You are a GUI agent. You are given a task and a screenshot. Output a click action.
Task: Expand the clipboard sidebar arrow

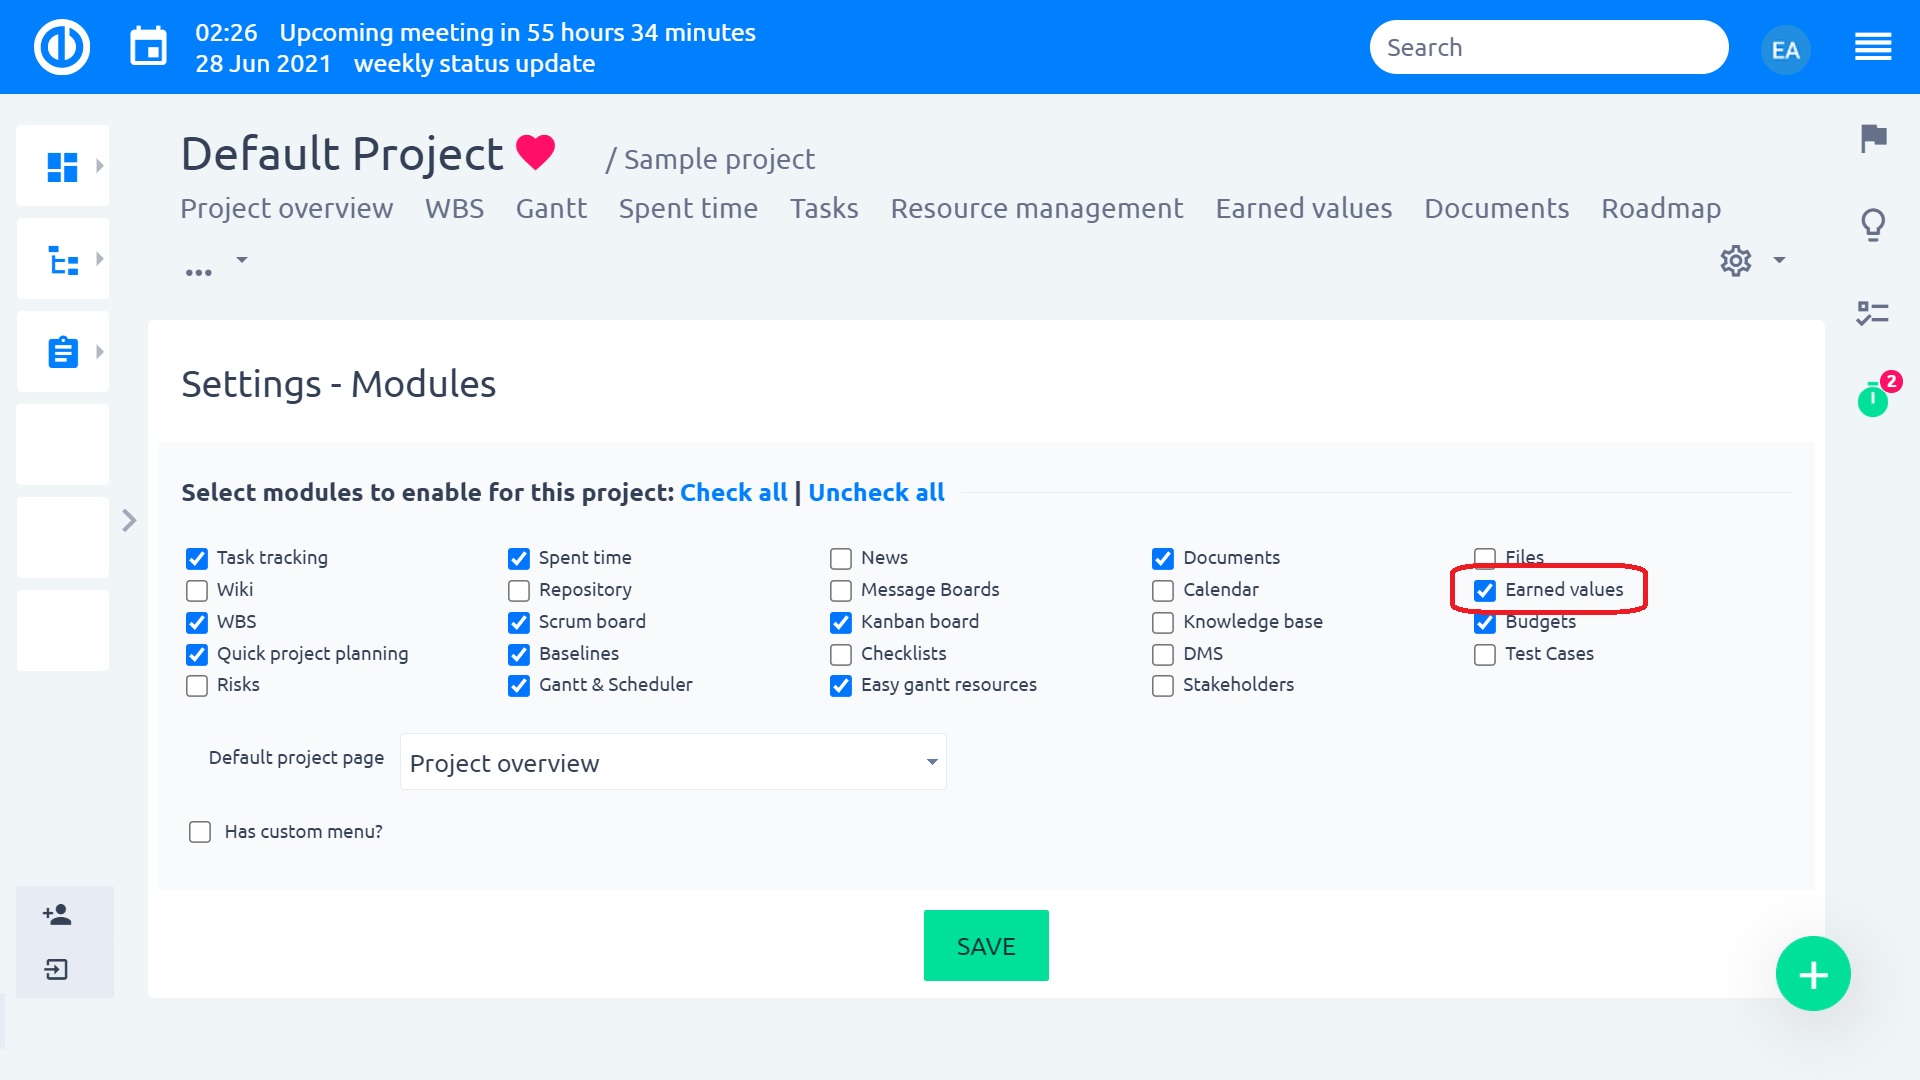99,352
